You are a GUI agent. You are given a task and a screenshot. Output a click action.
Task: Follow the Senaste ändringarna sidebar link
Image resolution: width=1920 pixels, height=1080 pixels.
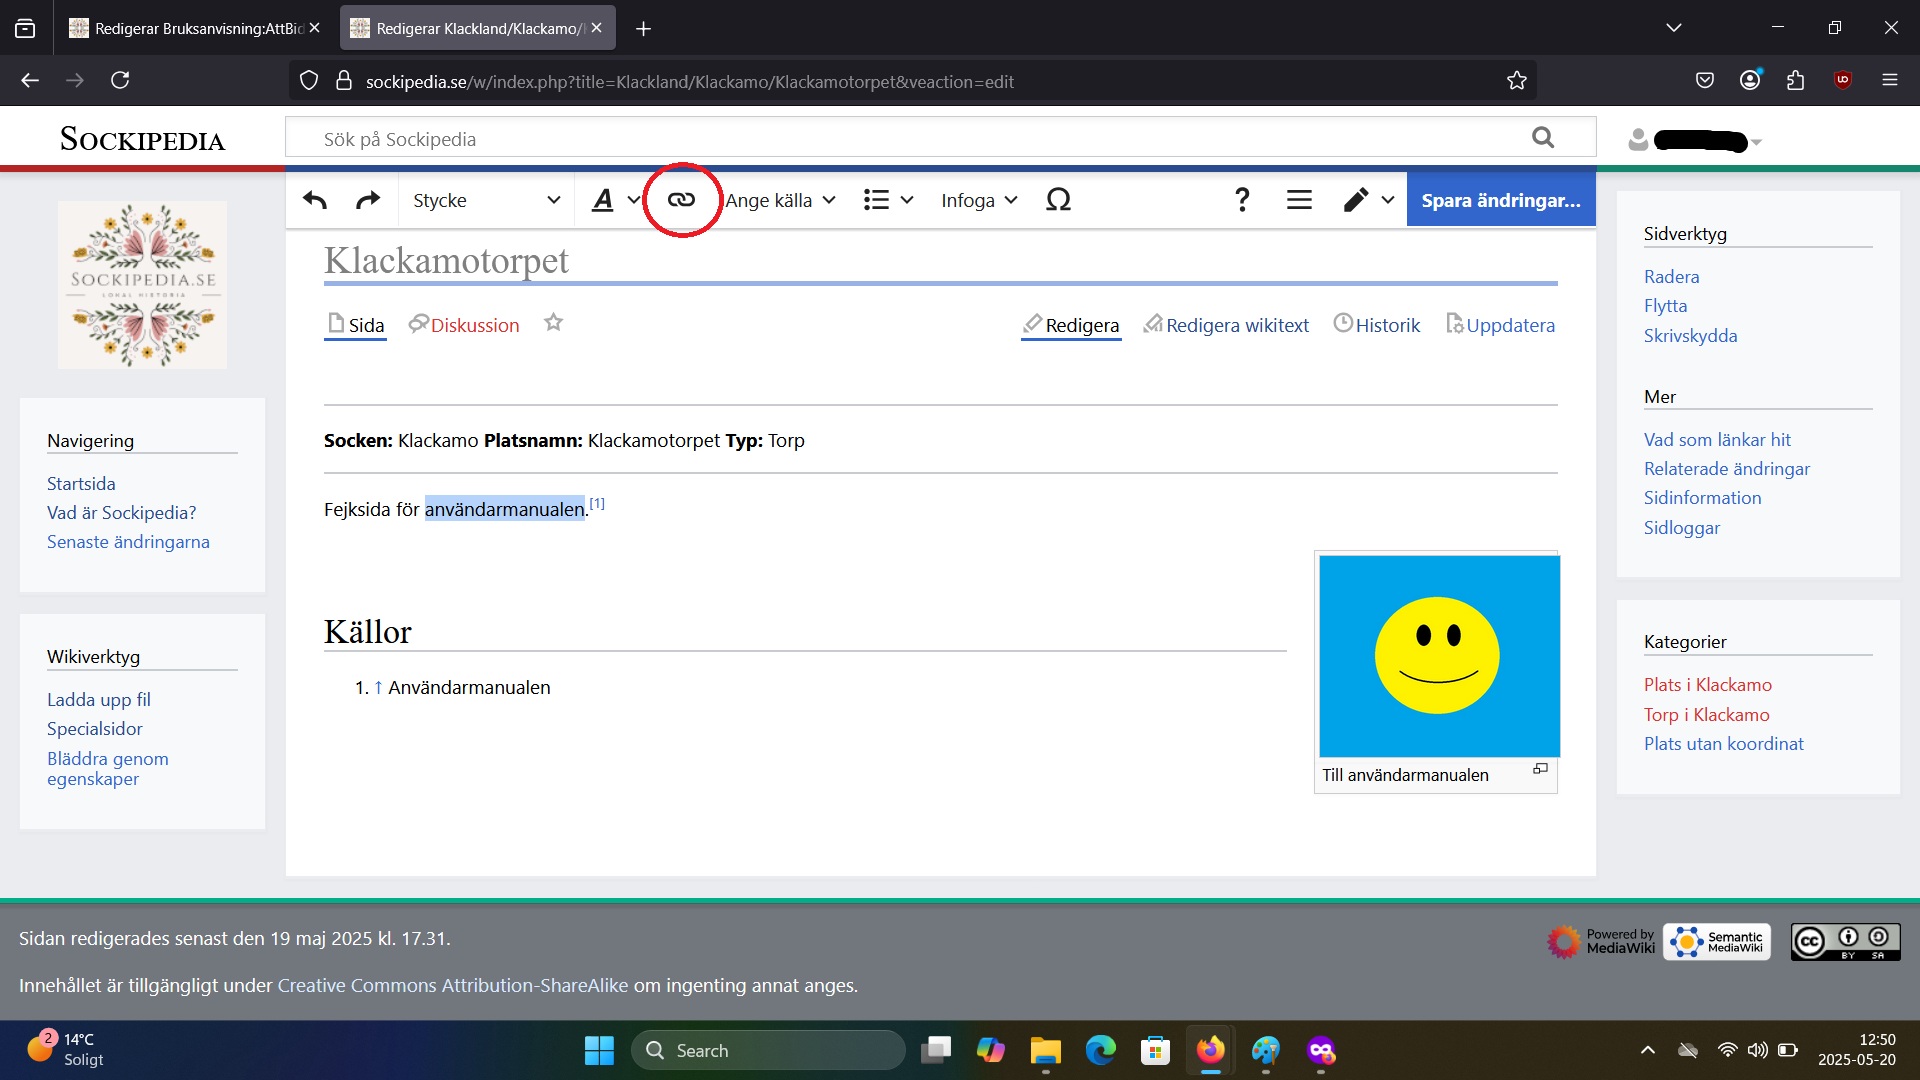click(x=128, y=542)
